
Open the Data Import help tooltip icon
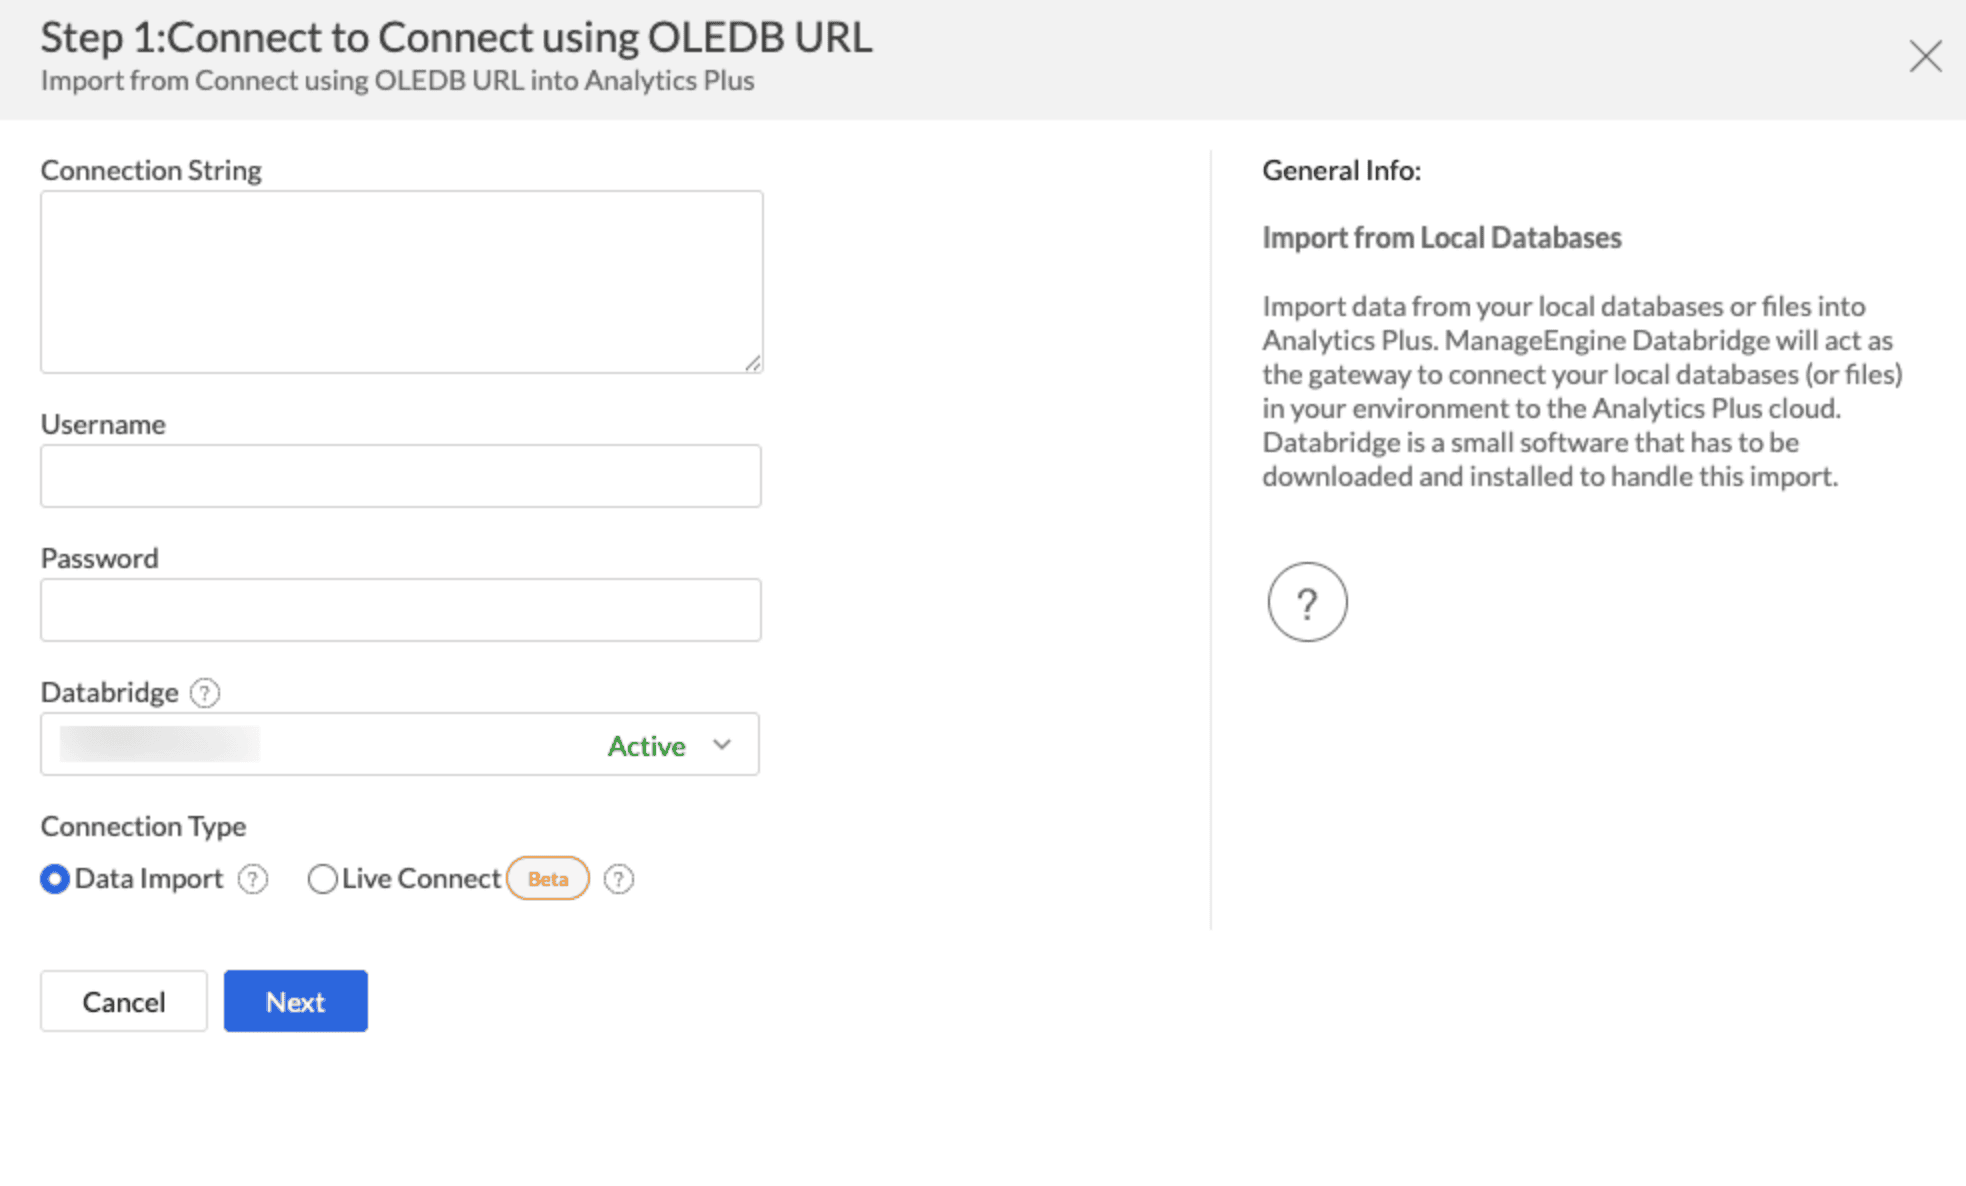point(253,879)
